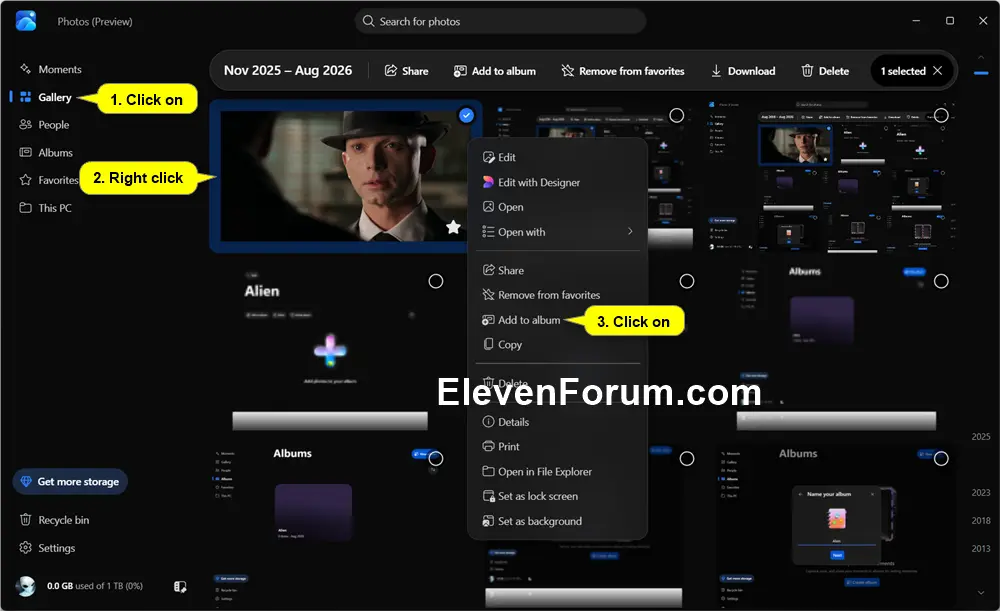Clear the selection with the X next to 1 selected

click(938, 71)
